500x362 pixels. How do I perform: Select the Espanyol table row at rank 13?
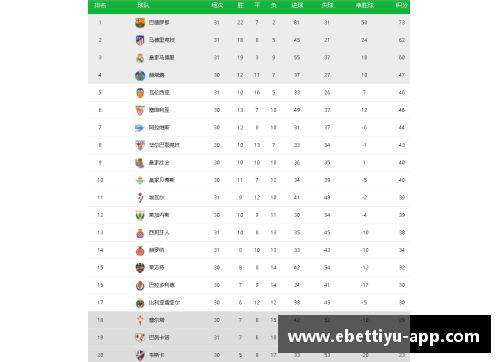[249, 233]
